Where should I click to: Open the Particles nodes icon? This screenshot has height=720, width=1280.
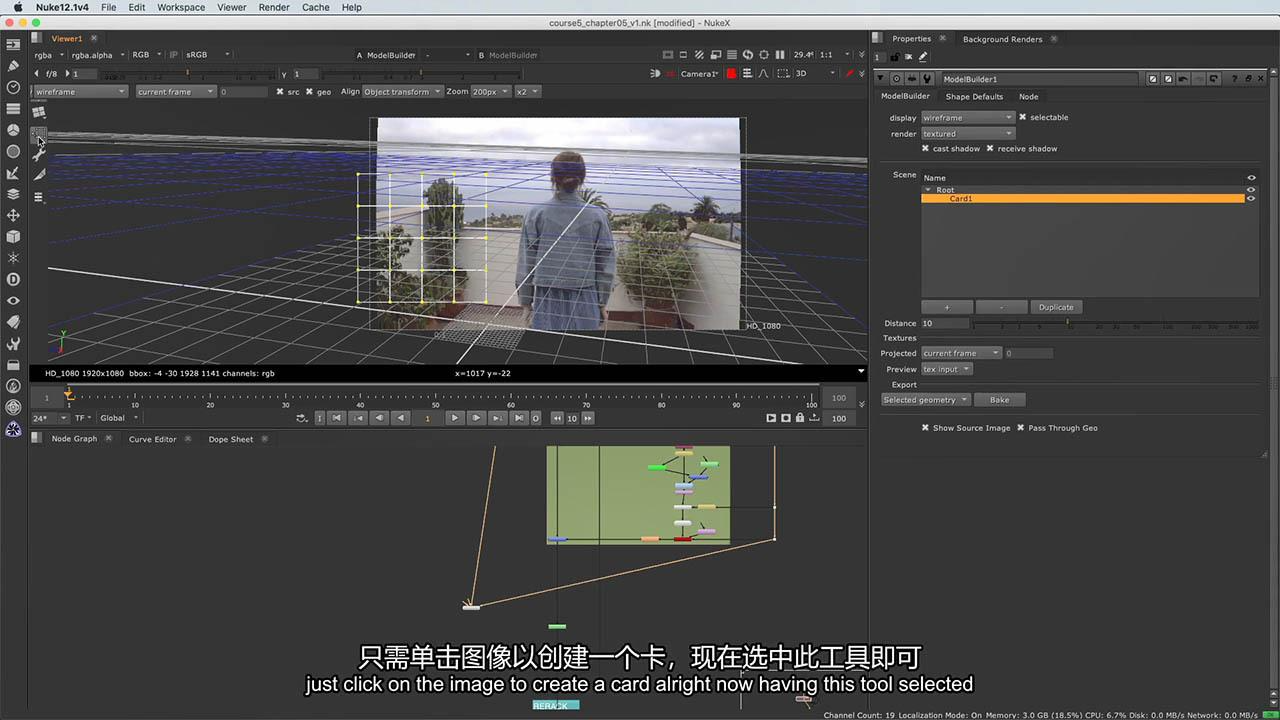click(13, 258)
